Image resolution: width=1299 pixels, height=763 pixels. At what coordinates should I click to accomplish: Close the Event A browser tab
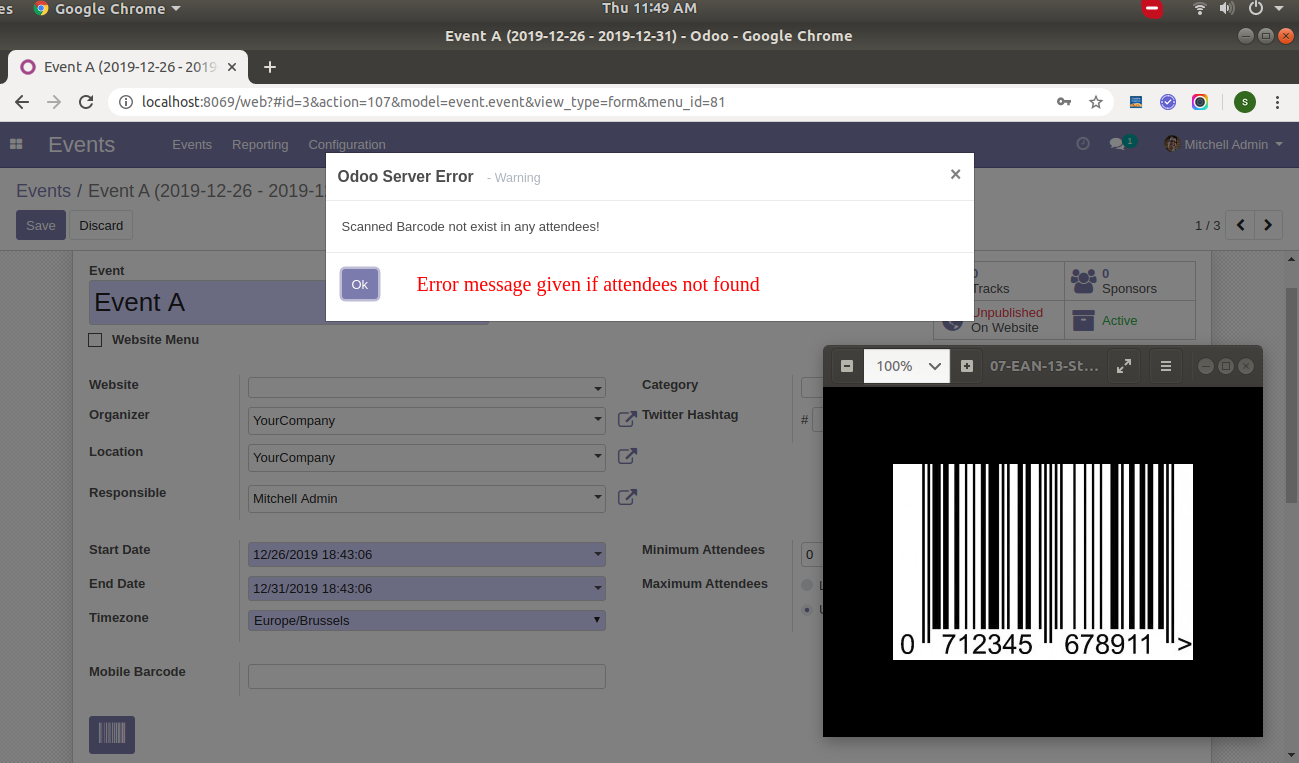233,67
